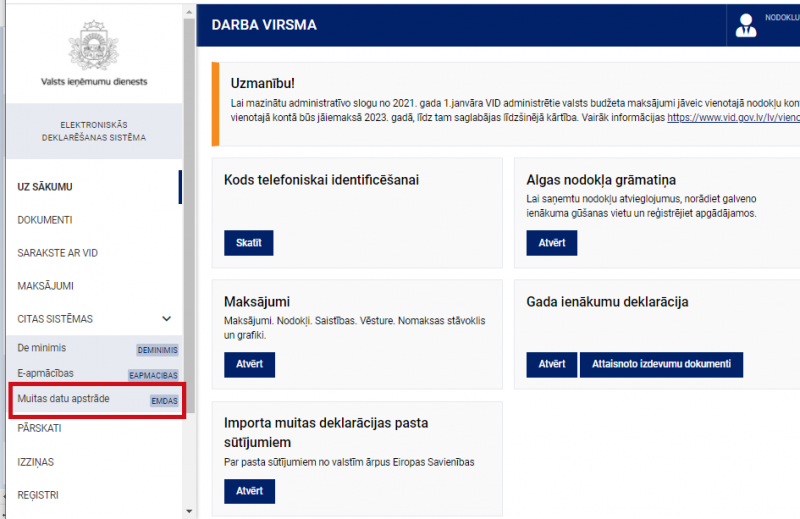This screenshot has width=800, height=519.
Task: Click the sidebar scrollbar up arrow
Action: pos(189,12)
